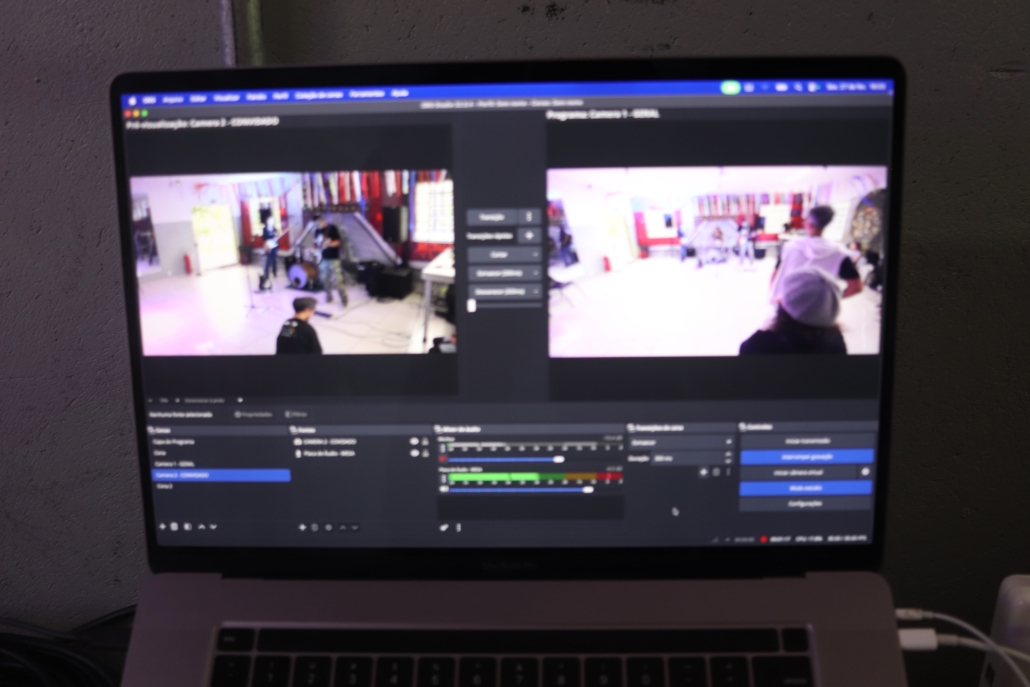Open source properties gear icon in Fontes
1030x687 pixels.
click(328, 527)
